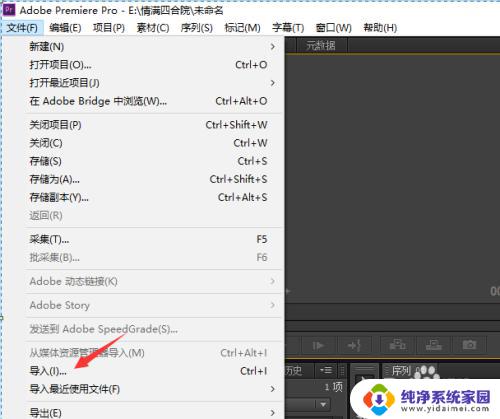Select the 序列 timeline tab

401,370
